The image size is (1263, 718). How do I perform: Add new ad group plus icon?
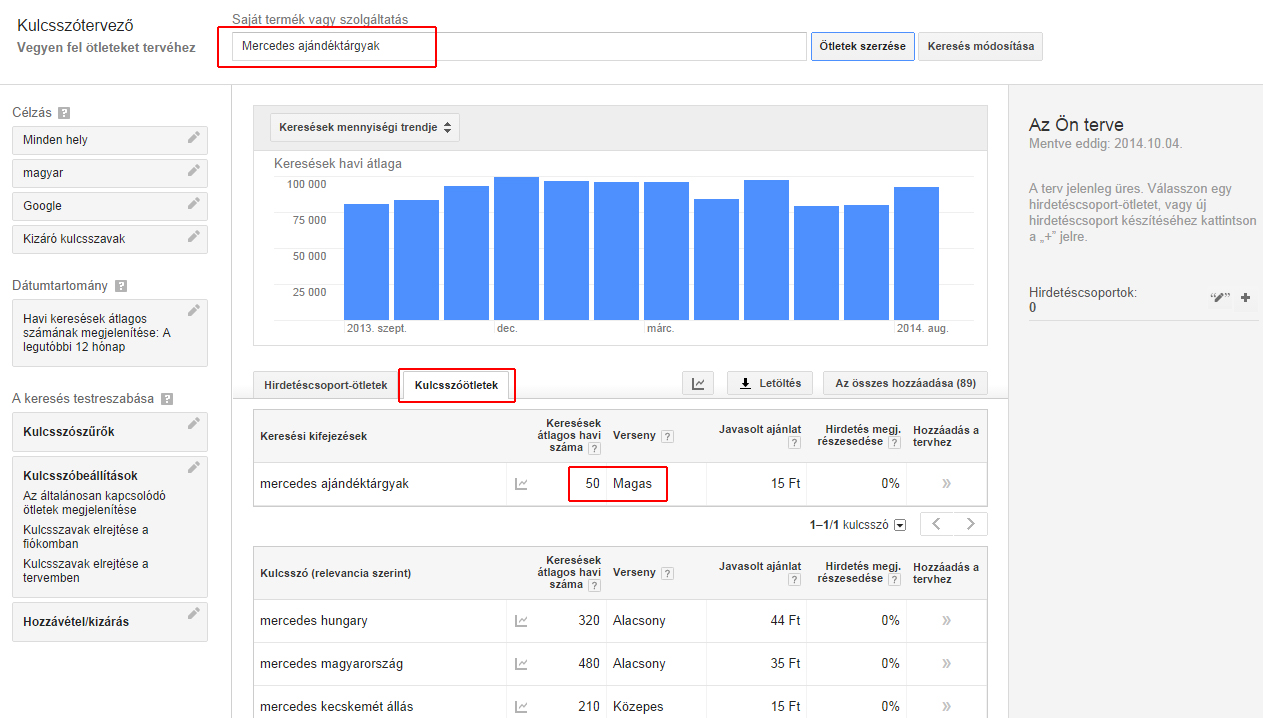point(1245,297)
